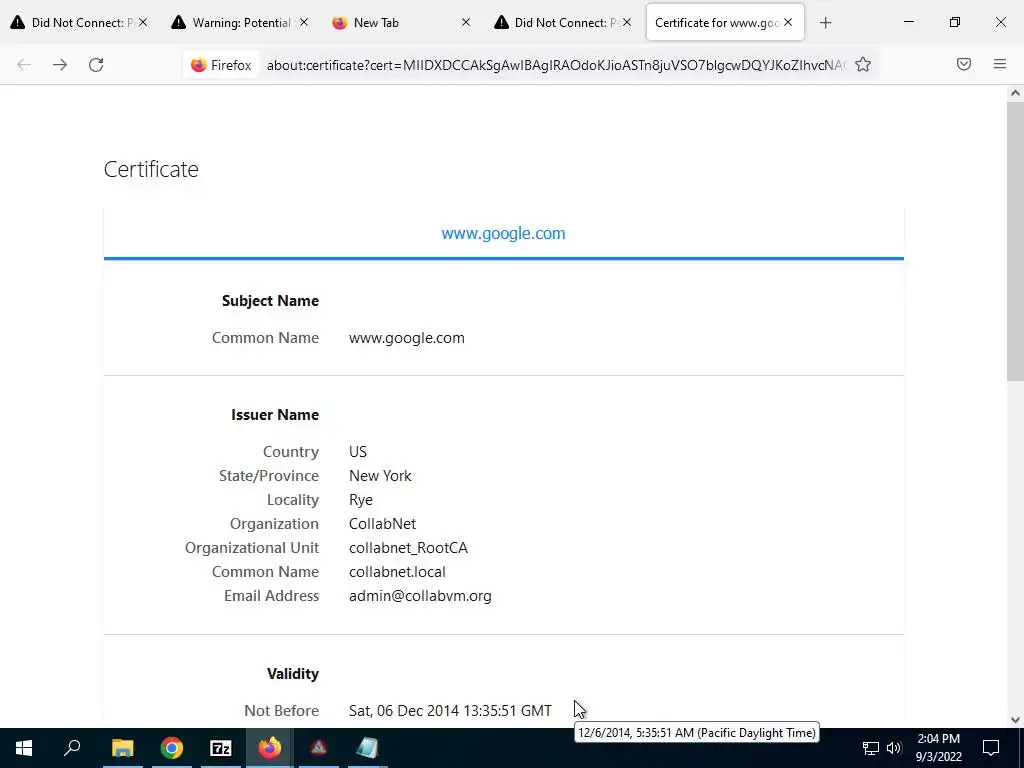The height and width of the screenshot is (768, 1024).
Task: Click the Certificate page heading
Action: 151,169
